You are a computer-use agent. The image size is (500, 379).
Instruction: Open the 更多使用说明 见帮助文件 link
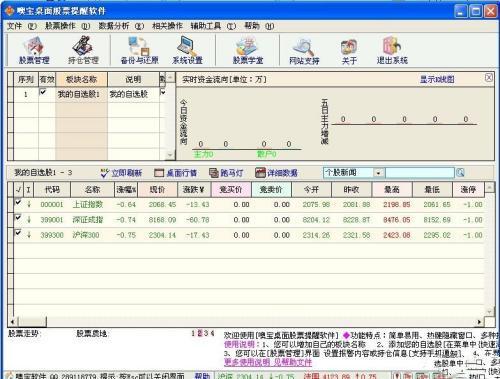click(268, 362)
